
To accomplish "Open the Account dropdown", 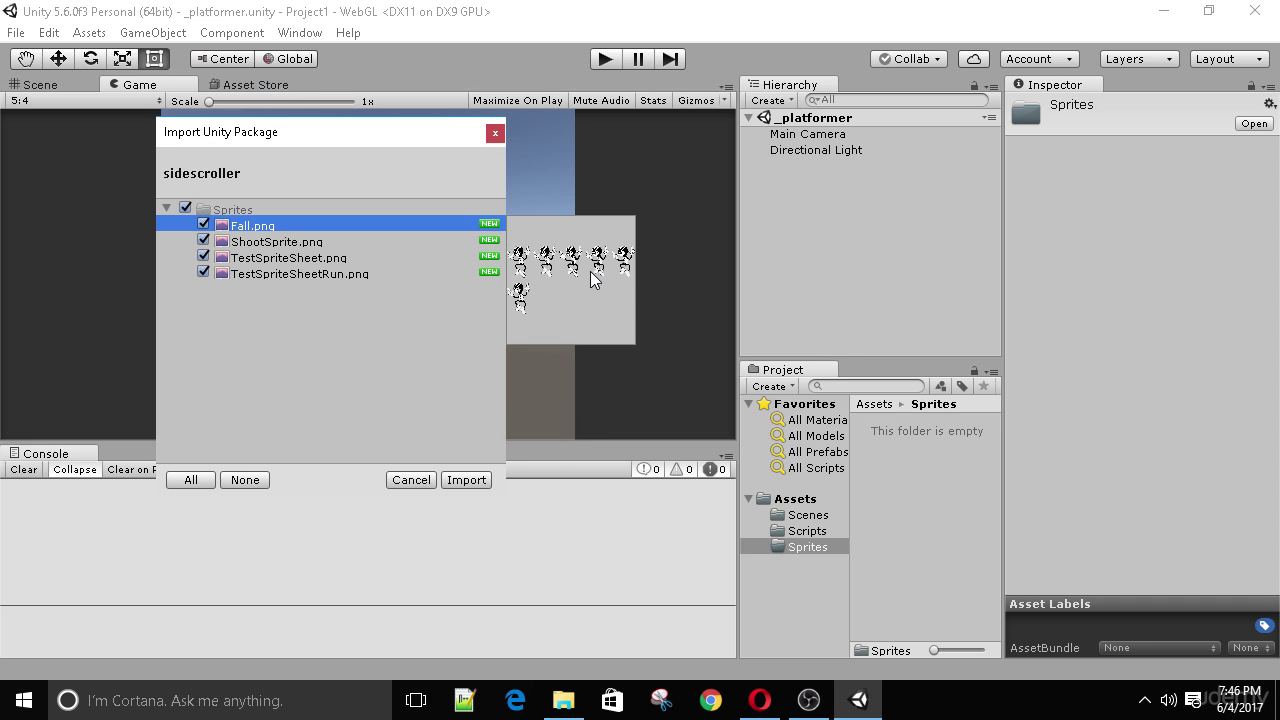I will pos(1039,59).
